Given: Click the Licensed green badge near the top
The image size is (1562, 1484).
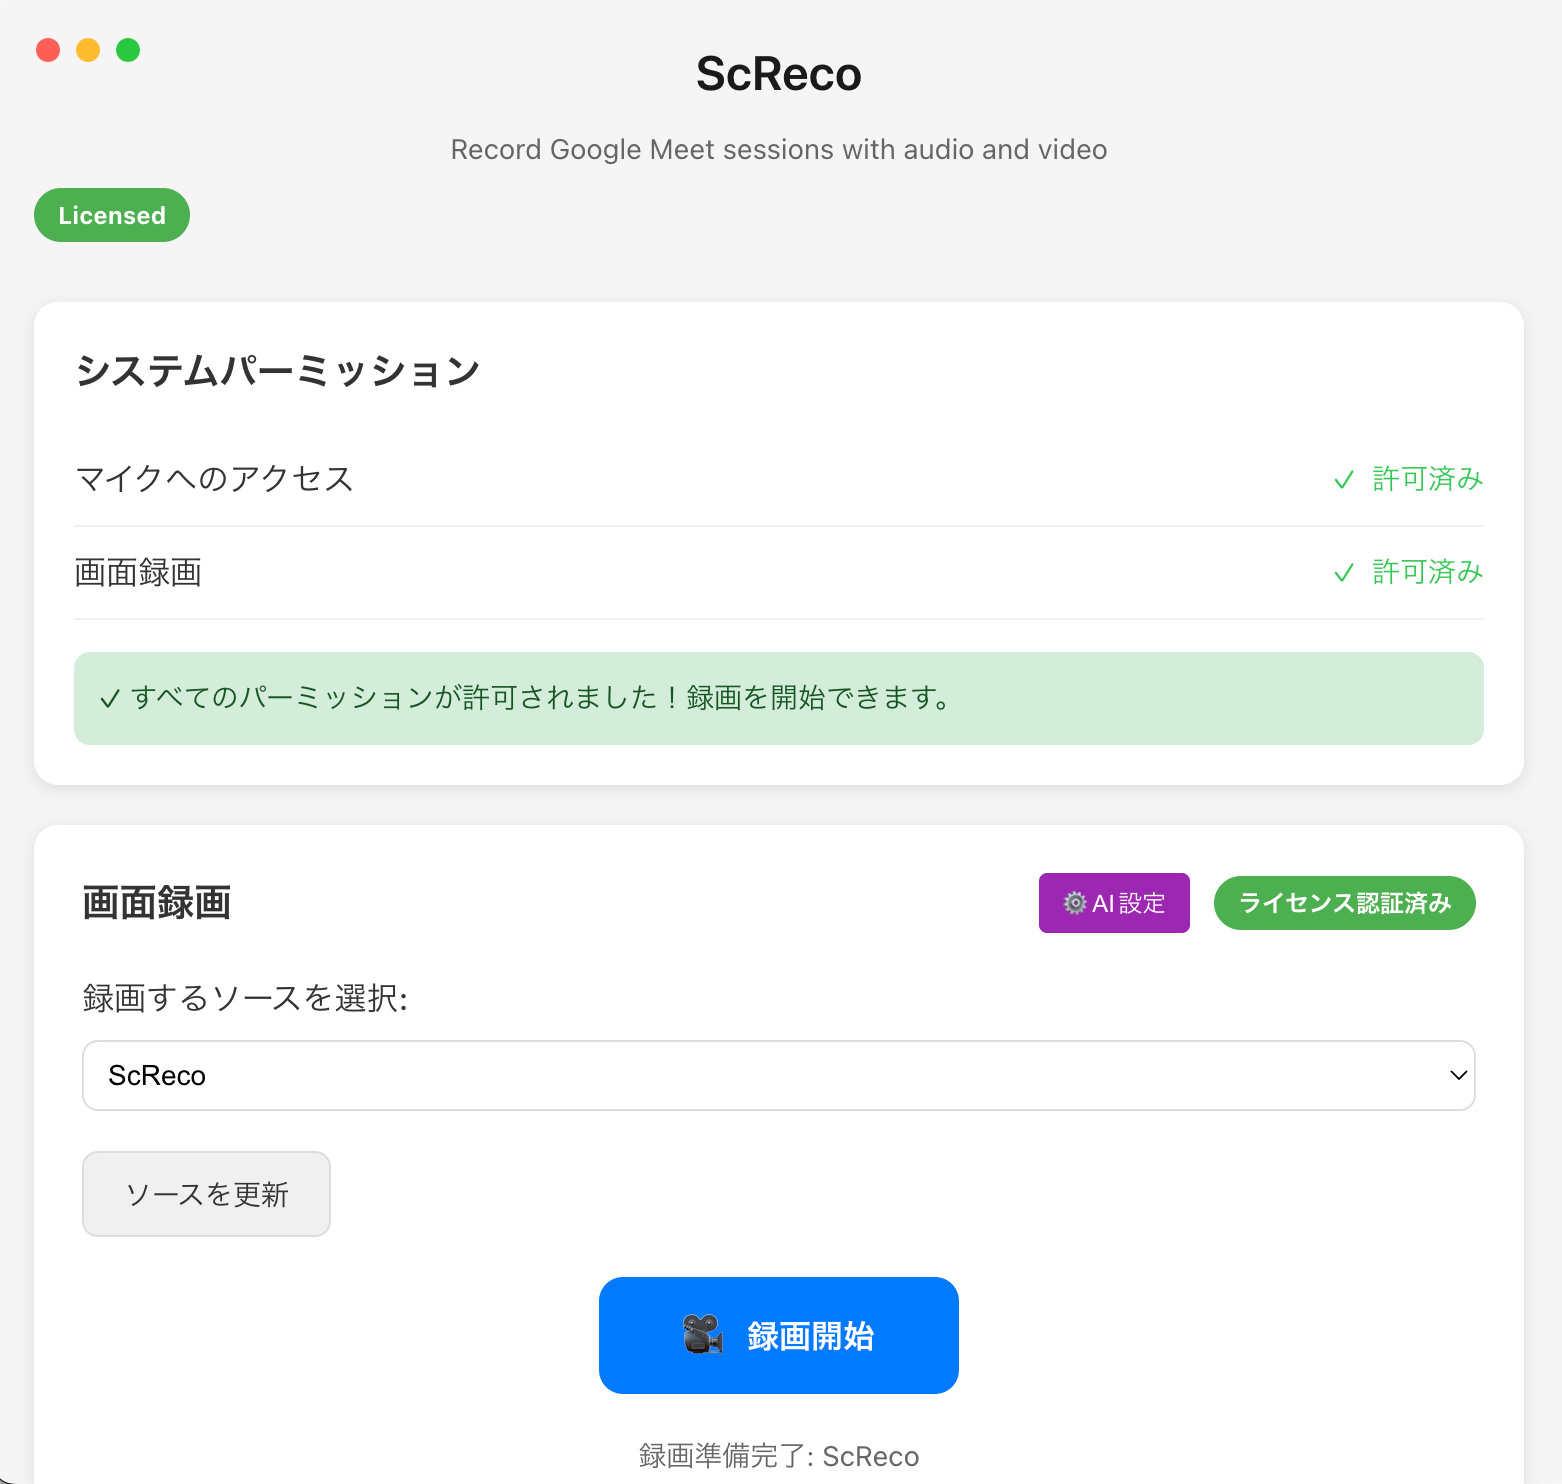Looking at the screenshot, I should click(111, 214).
